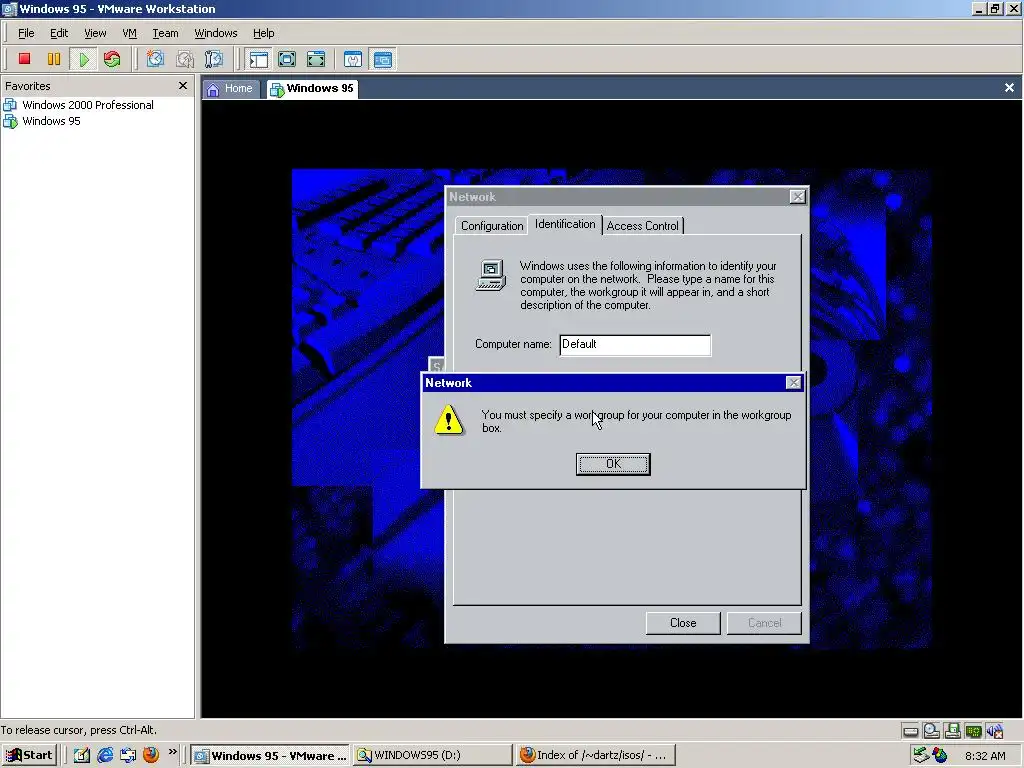Click the Start button
Viewport: 1024px width, 768px height.
(29, 755)
